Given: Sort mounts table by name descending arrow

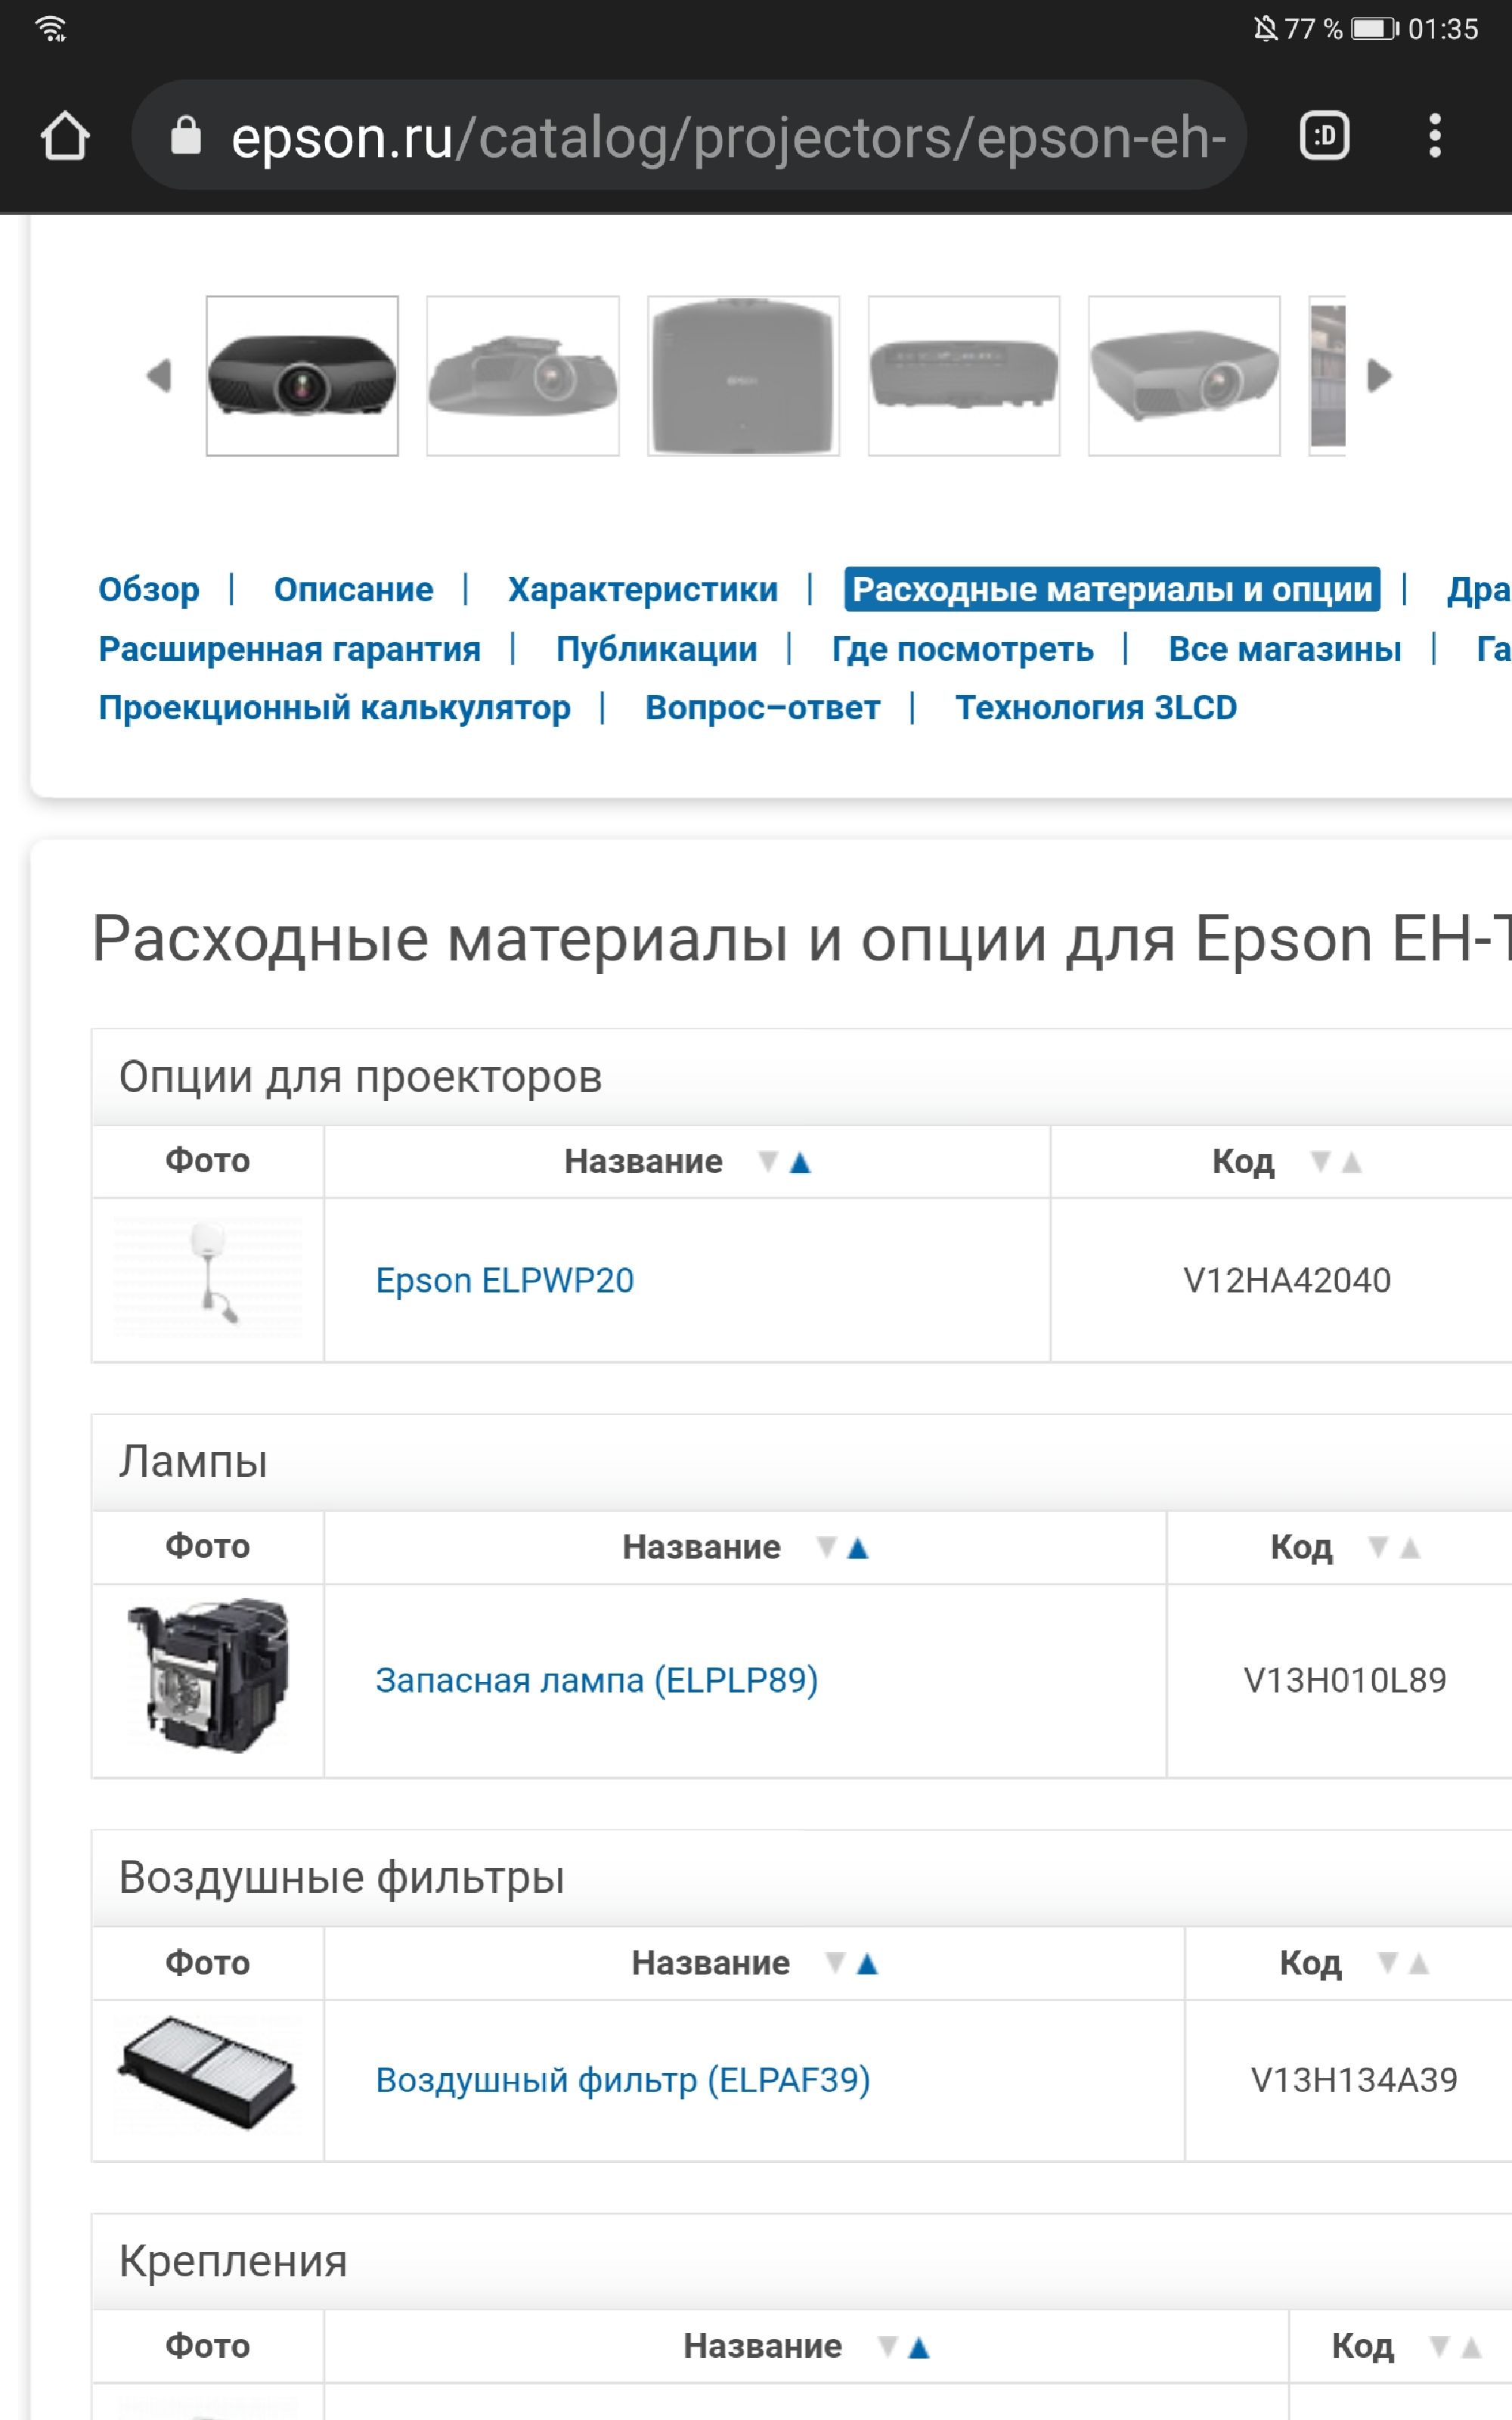Looking at the screenshot, I should point(886,2346).
